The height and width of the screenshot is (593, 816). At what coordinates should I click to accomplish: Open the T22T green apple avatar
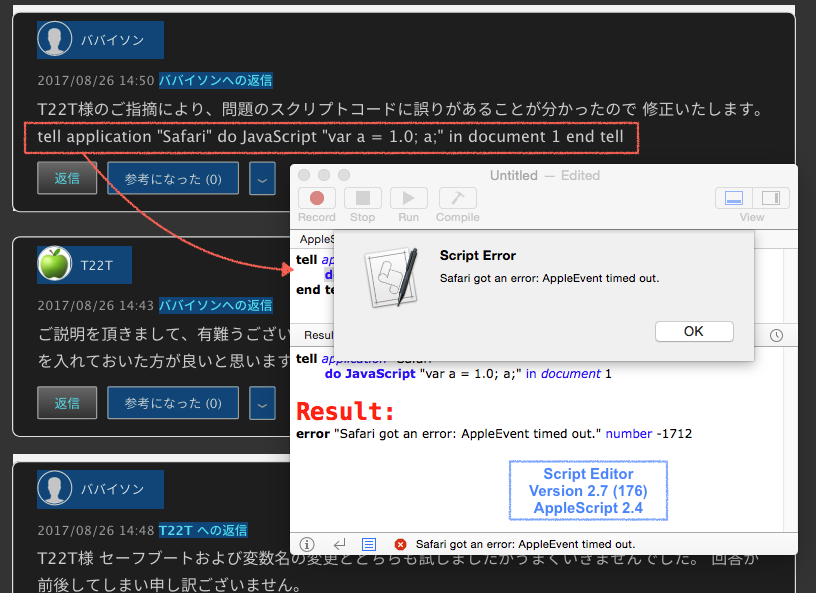coord(55,264)
